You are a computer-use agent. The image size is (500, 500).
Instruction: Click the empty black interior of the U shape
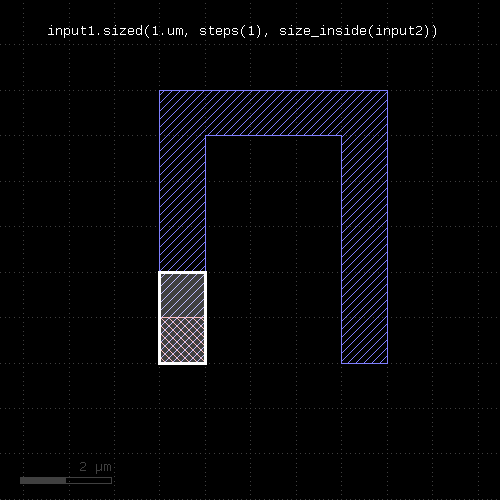point(273,249)
